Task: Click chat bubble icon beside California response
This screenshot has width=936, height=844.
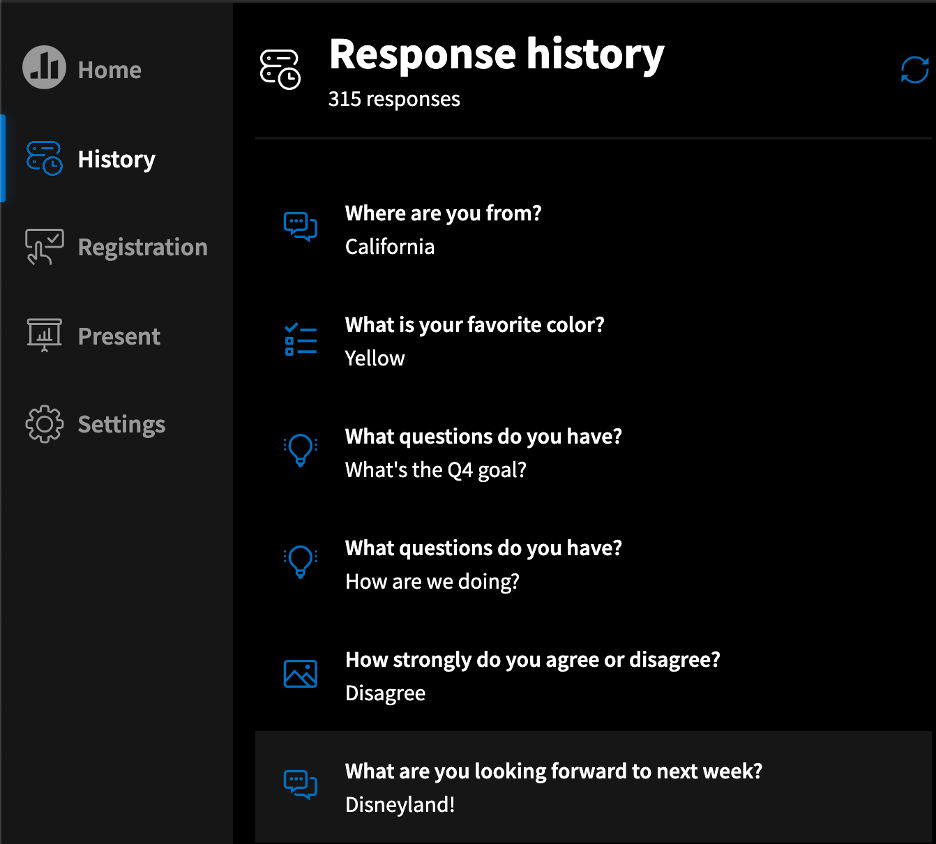Action: click(x=300, y=227)
